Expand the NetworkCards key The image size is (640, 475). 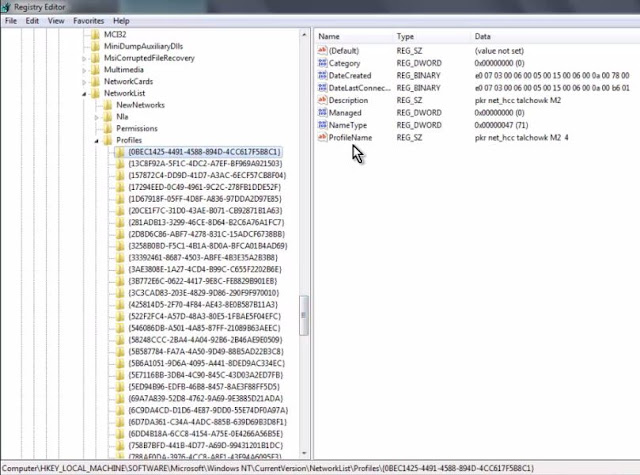point(84,82)
